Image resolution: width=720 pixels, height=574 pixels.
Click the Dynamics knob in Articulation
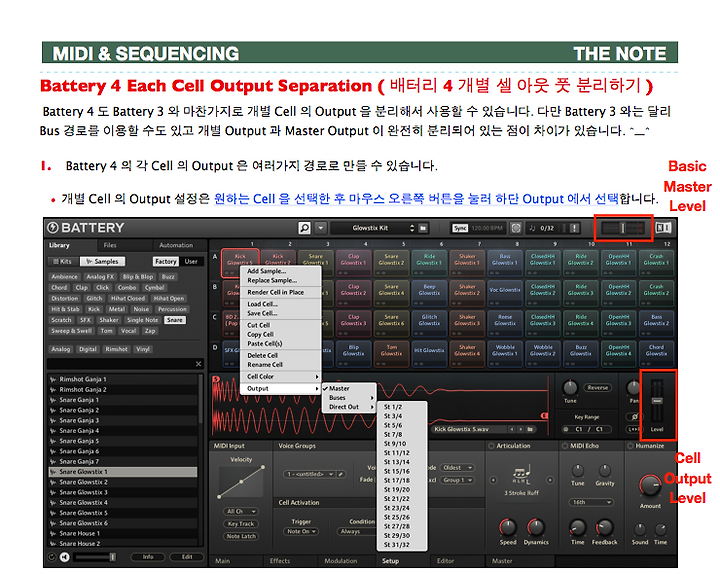[535, 528]
